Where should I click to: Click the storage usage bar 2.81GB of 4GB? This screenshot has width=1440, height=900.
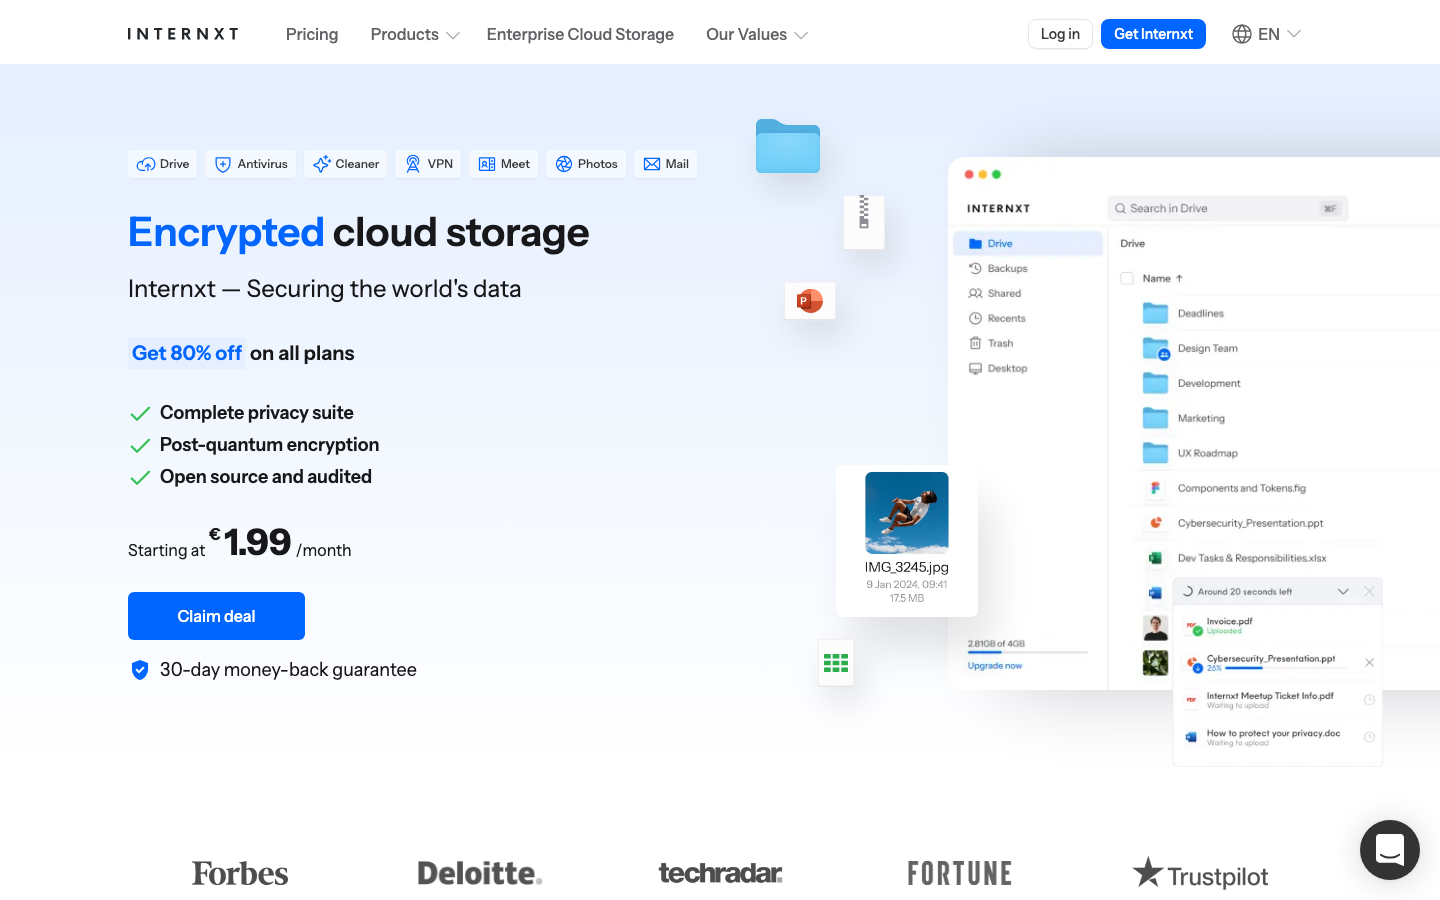click(1027, 652)
